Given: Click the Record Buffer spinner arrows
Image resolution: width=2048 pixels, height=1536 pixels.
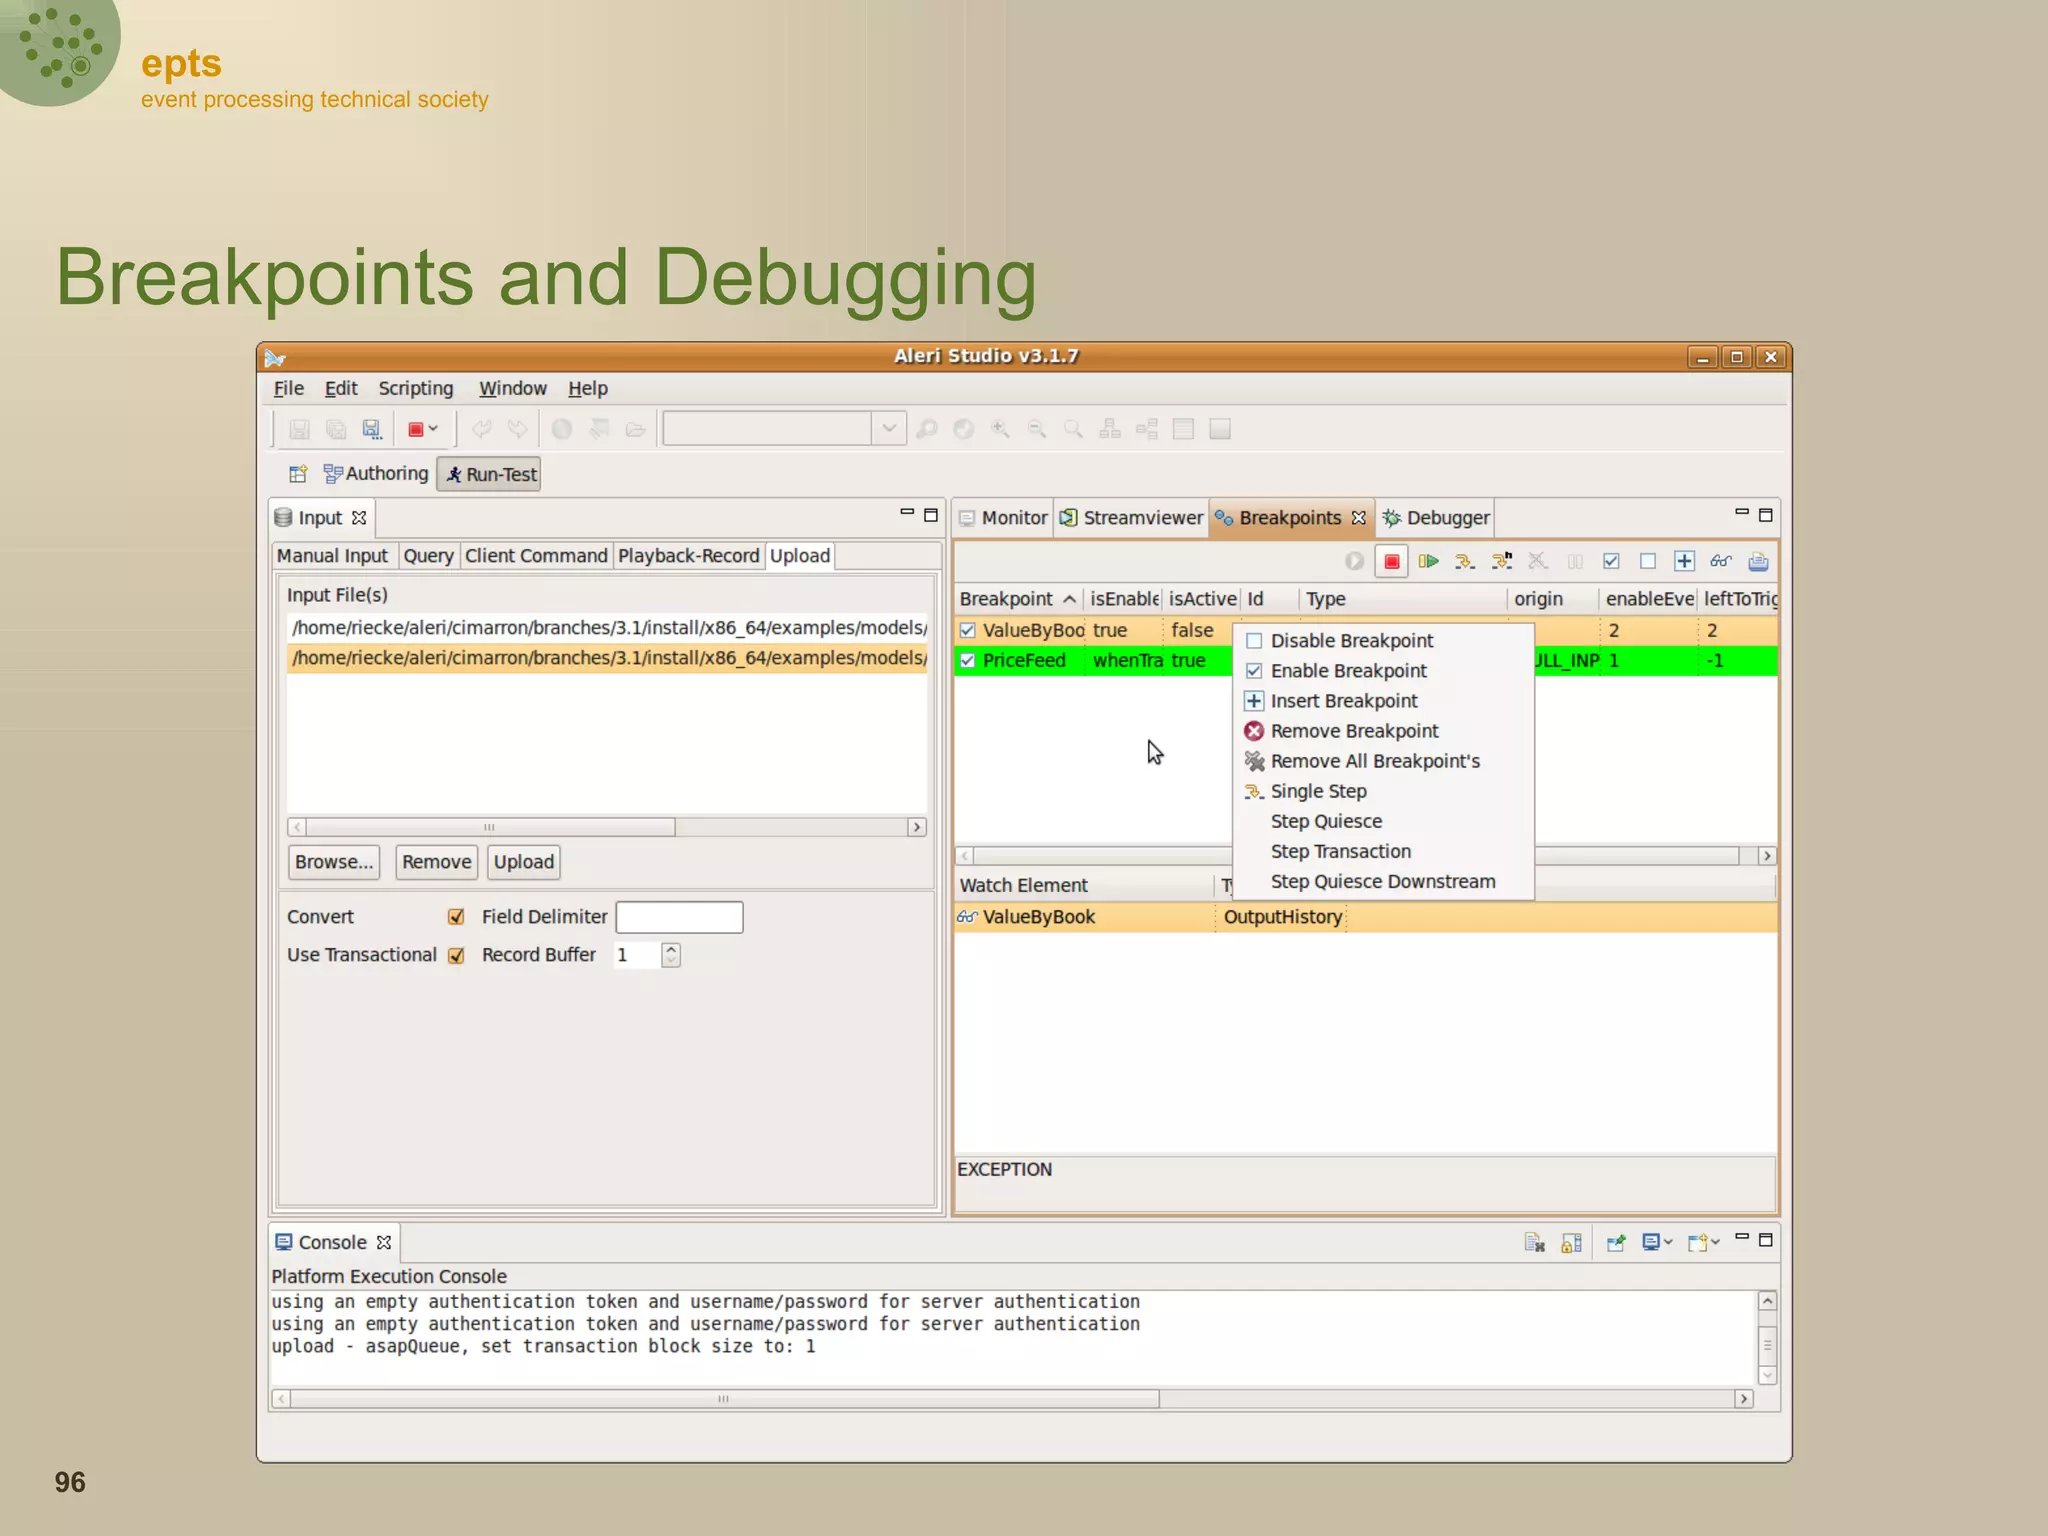Looking at the screenshot, I should tap(671, 955).
